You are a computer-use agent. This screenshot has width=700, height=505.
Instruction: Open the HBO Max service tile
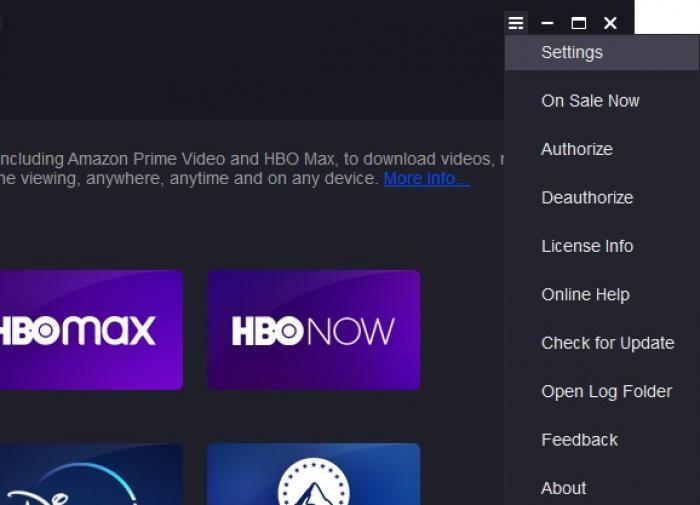point(91,330)
